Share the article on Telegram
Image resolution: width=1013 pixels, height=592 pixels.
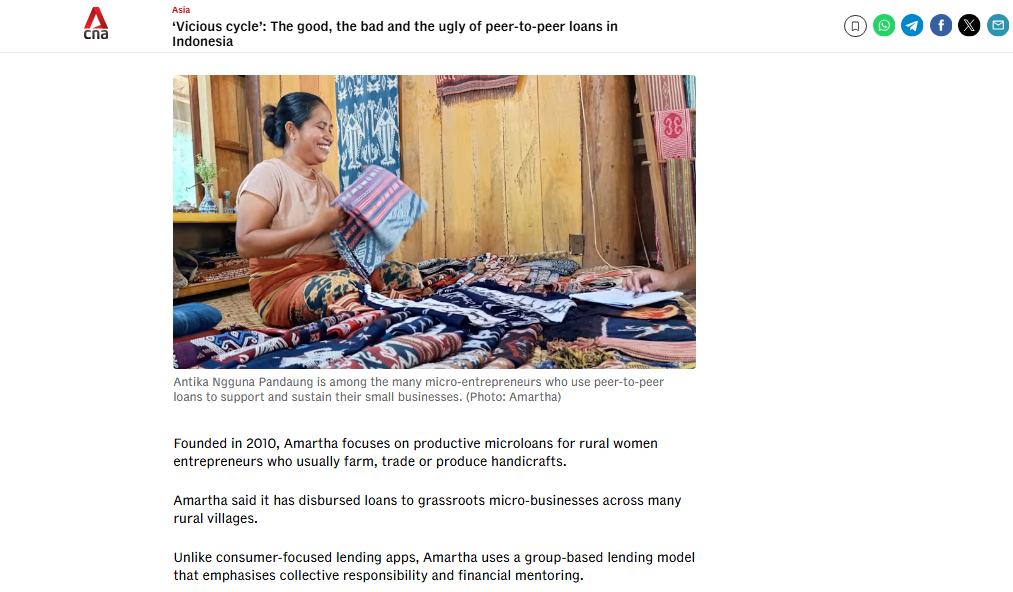(x=912, y=26)
